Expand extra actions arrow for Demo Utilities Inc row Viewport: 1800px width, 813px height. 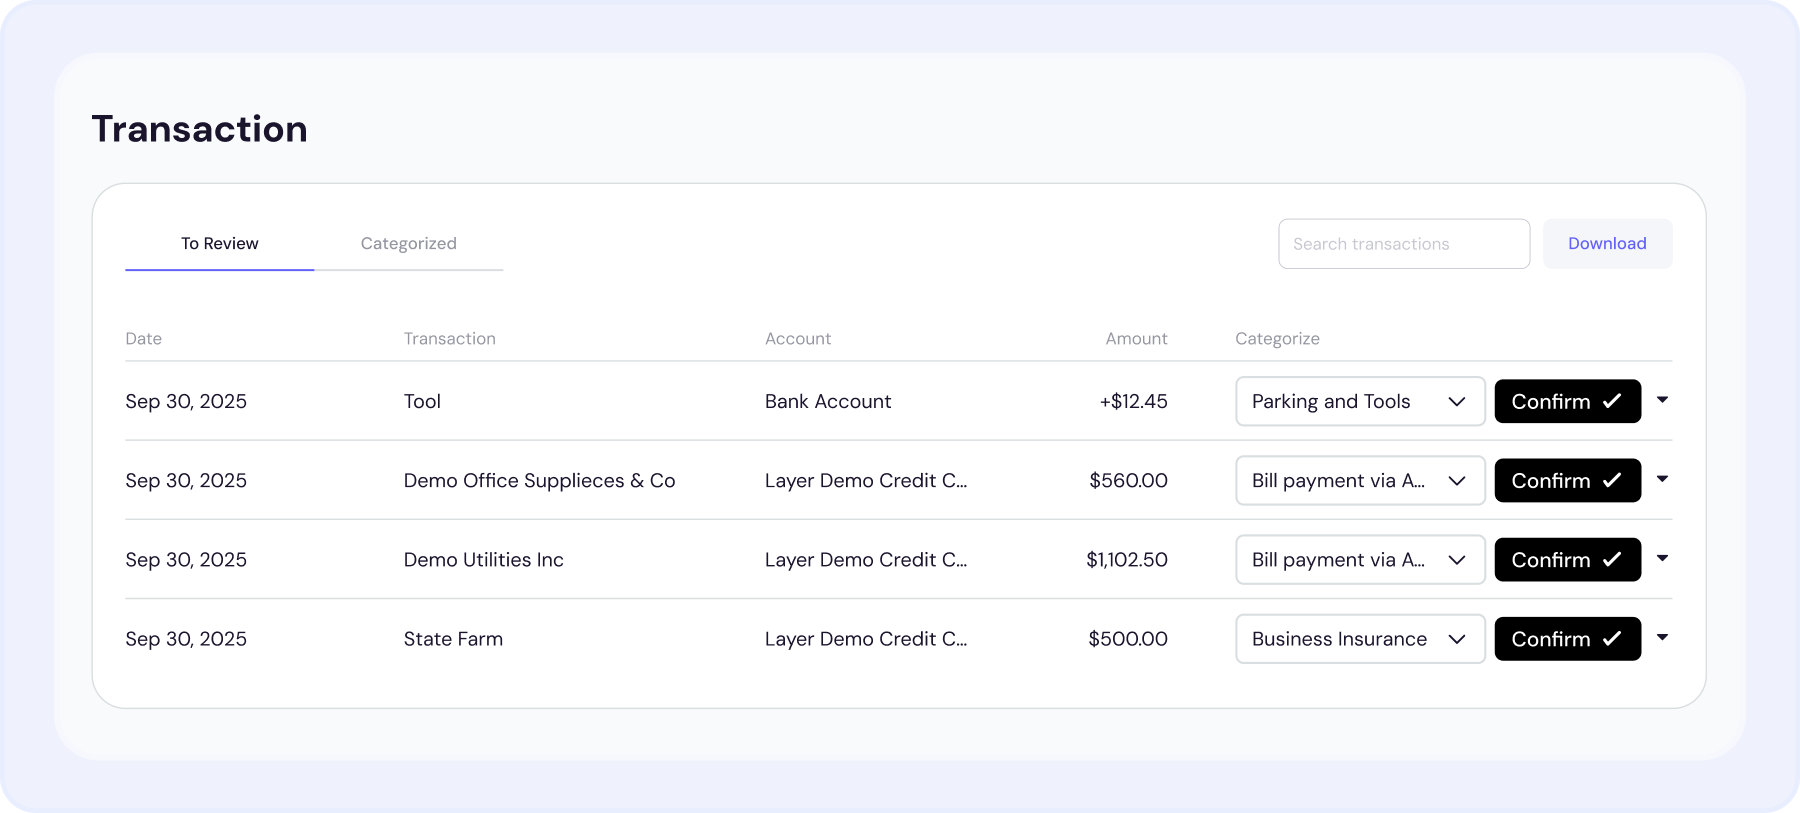(1663, 558)
